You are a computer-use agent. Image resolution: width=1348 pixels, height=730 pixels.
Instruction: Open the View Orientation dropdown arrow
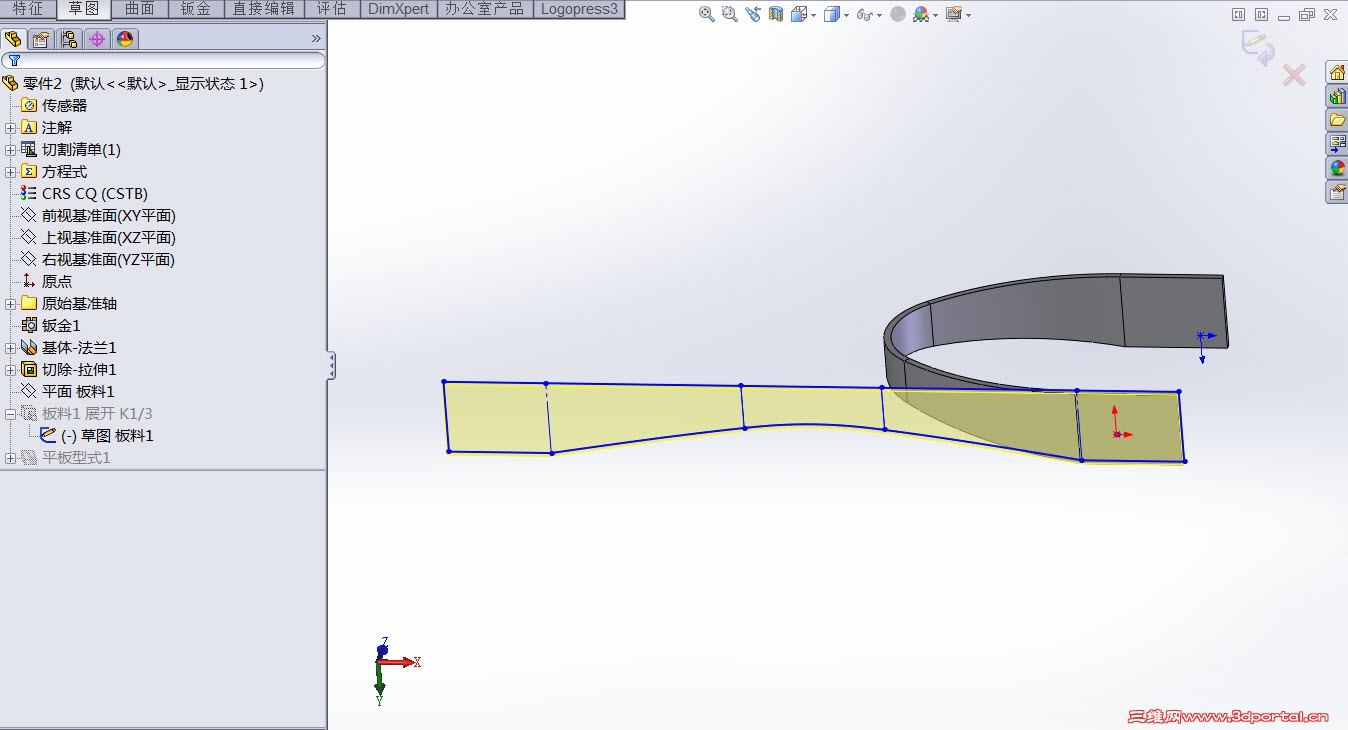813,15
